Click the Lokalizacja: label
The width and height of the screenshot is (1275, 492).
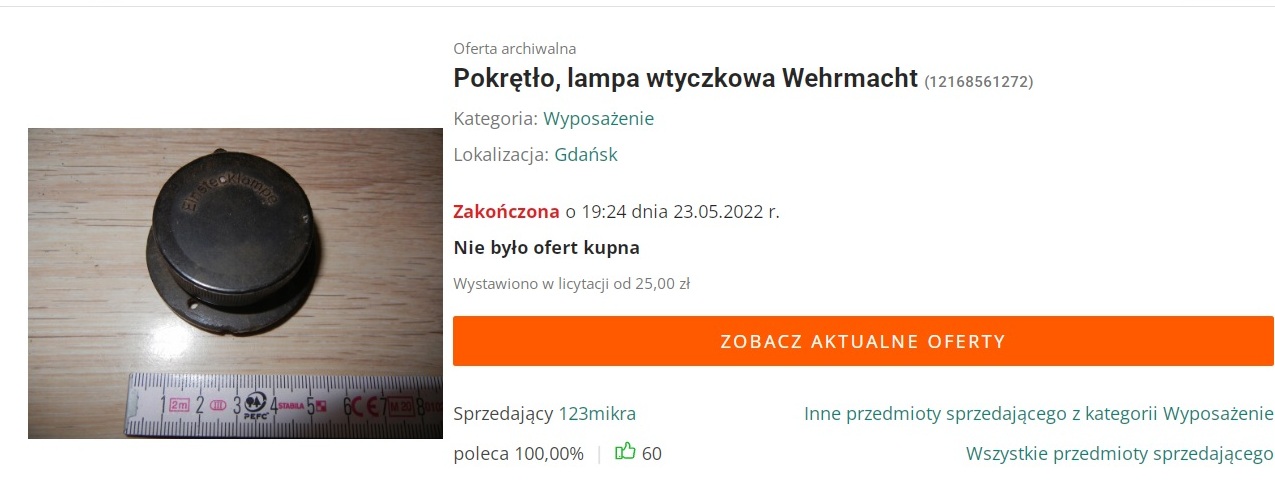point(500,155)
